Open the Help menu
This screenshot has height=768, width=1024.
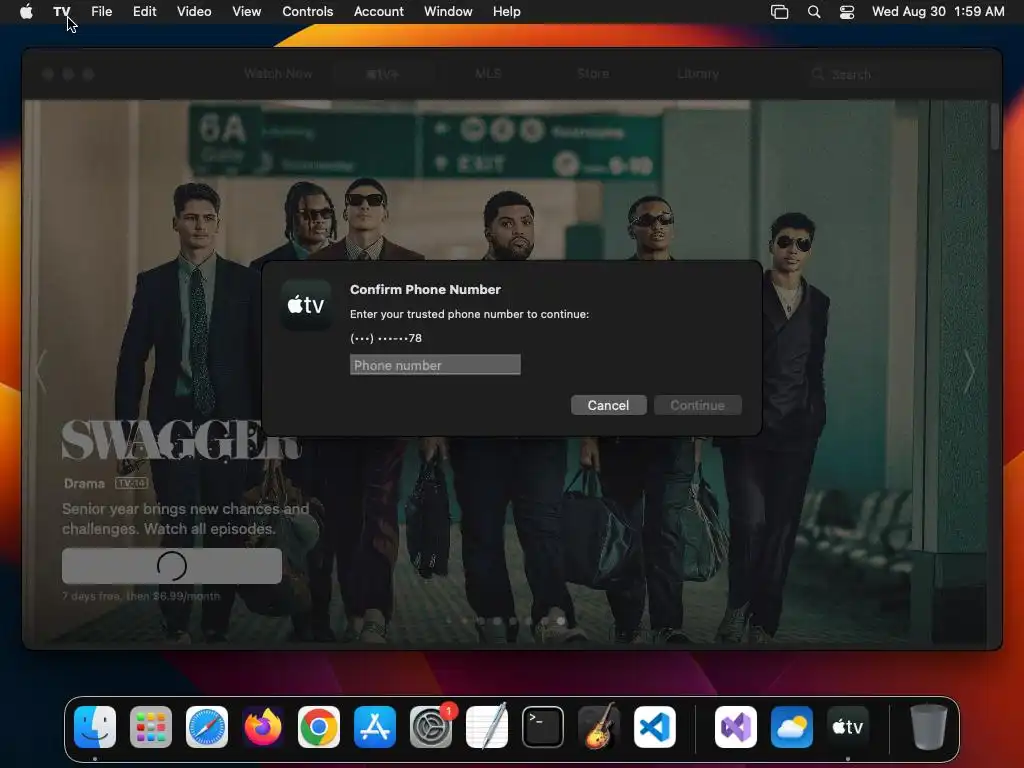tap(506, 11)
